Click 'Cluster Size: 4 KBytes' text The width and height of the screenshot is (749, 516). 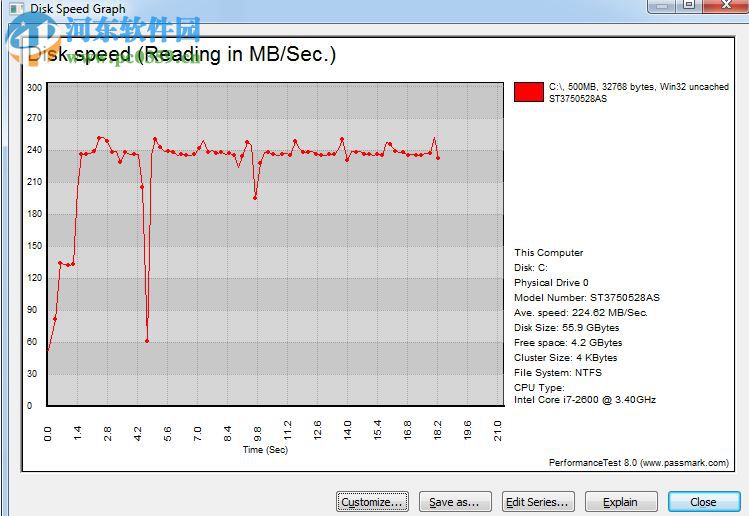(566, 358)
